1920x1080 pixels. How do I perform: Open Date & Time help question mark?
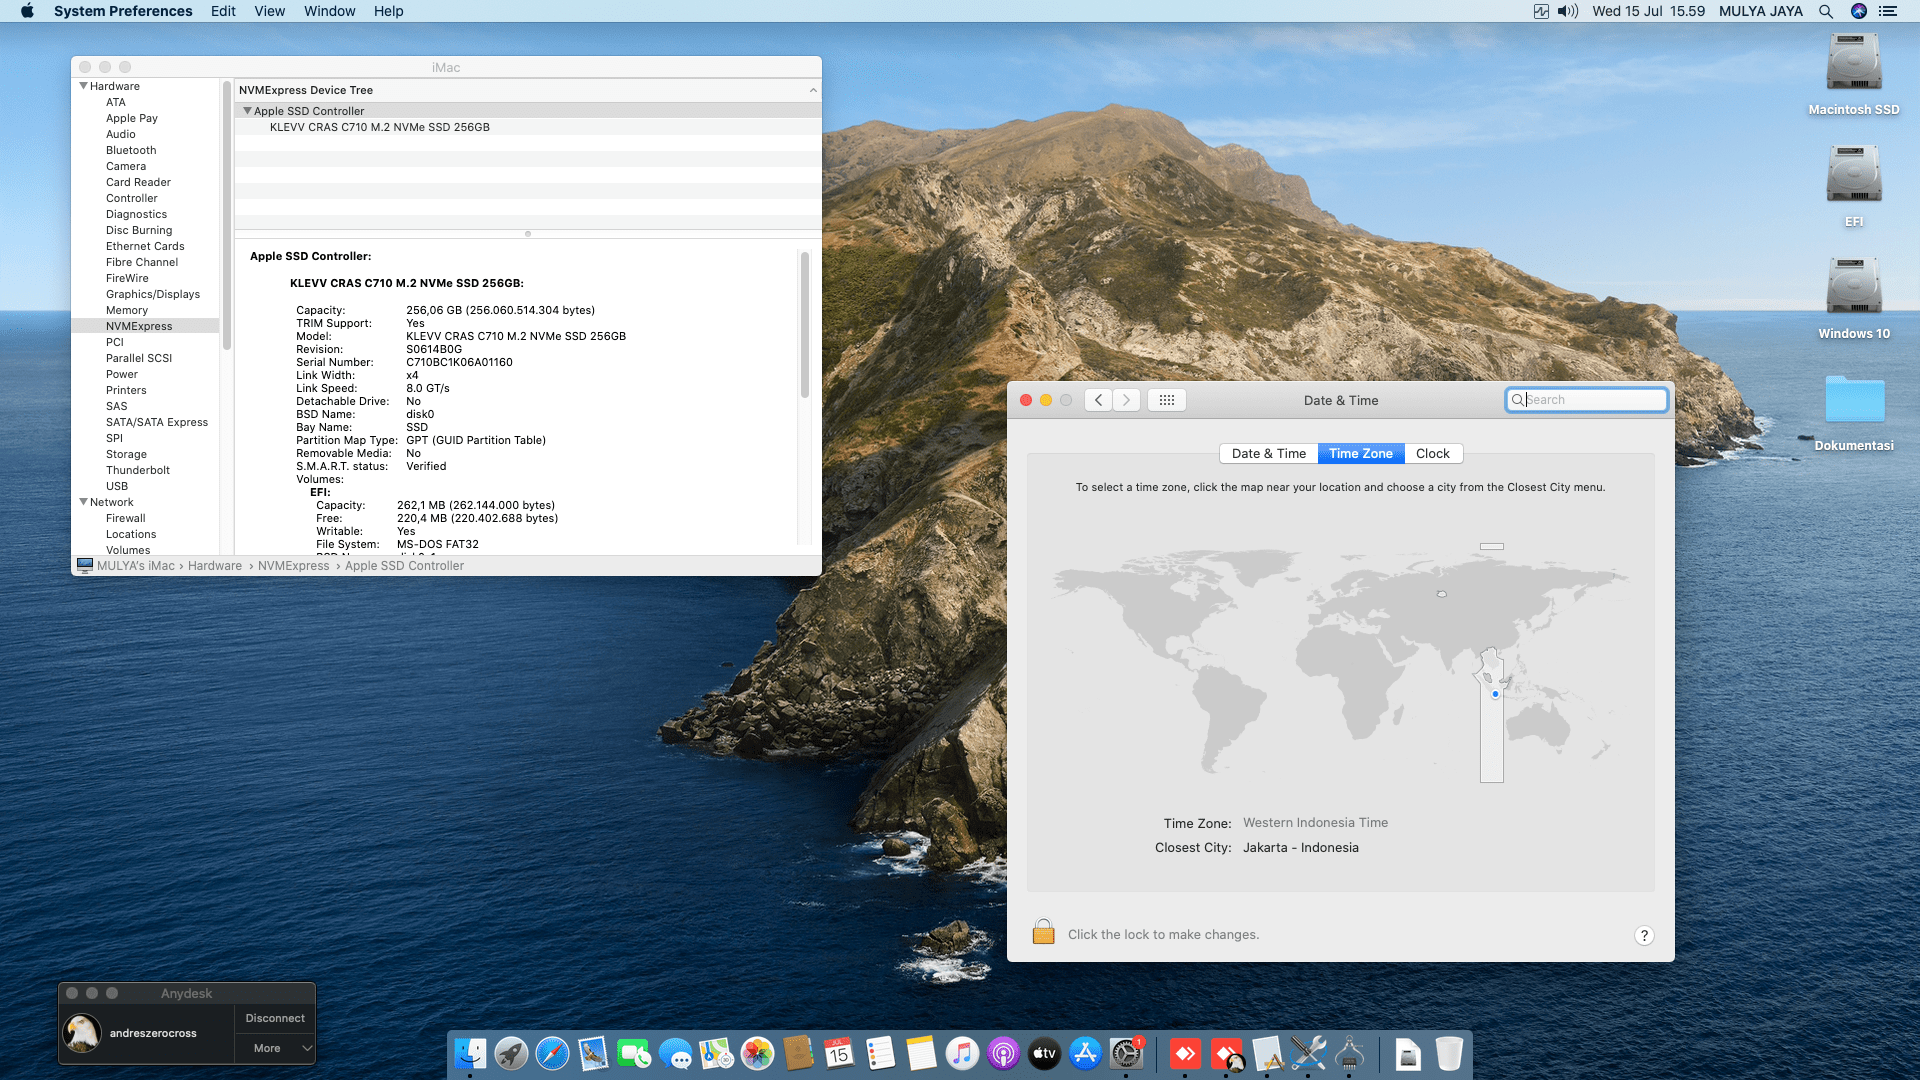1644,935
